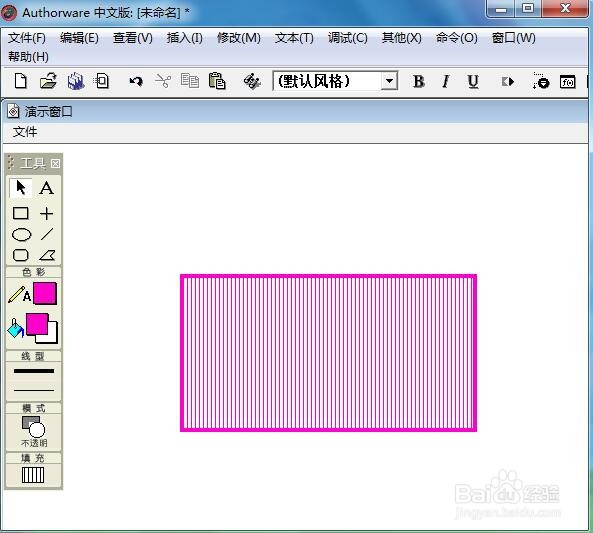Viewport: 593px width, 533px height.
Task: Click the 不透明 mode icon
Action: point(34,431)
